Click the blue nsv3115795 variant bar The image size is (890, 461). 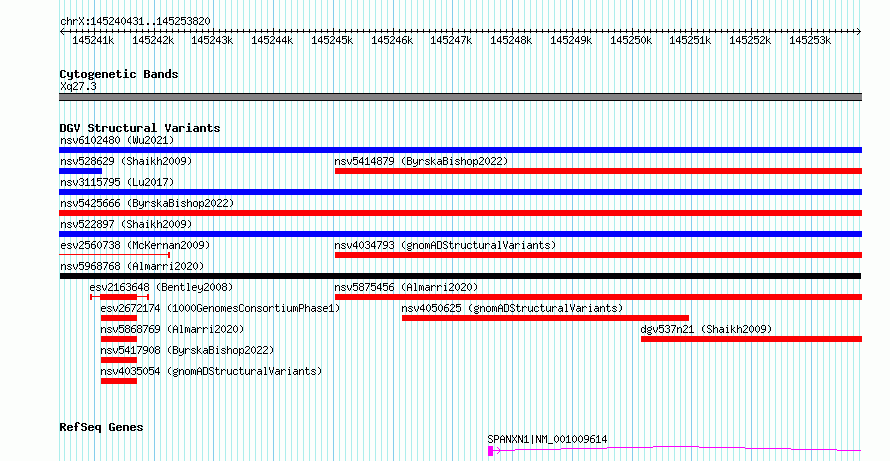click(x=460, y=192)
